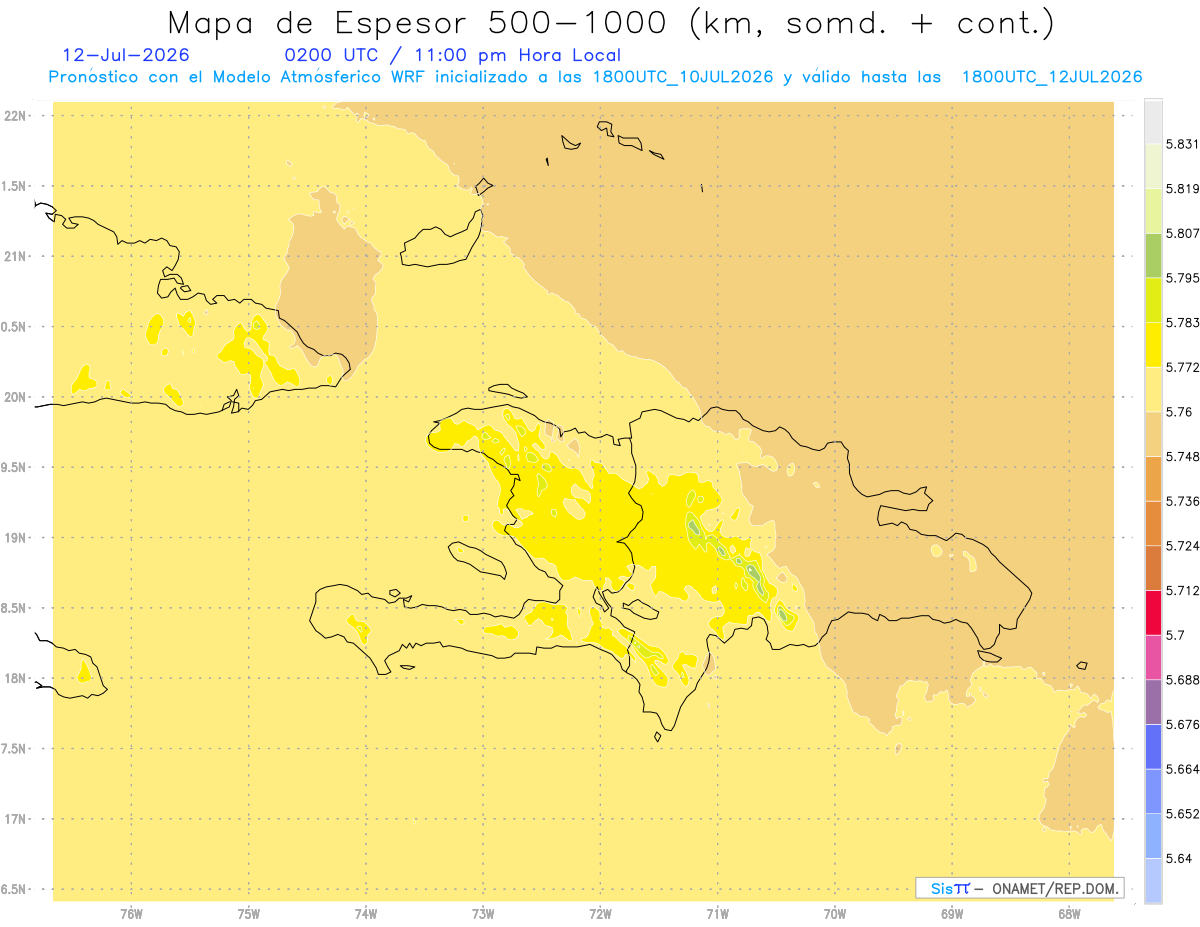Click the 76W longitude label
This screenshot has width=1200, height=927.
tap(131, 914)
